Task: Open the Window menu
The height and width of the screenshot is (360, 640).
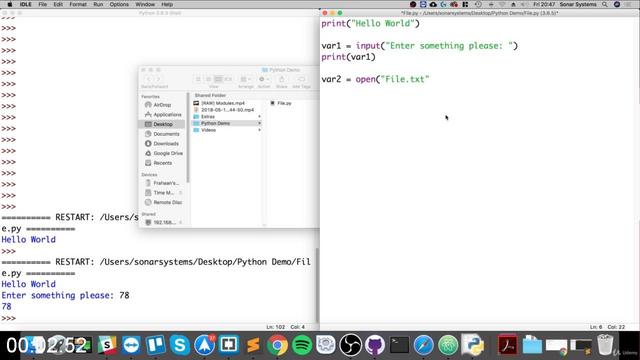Action: [145, 4]
